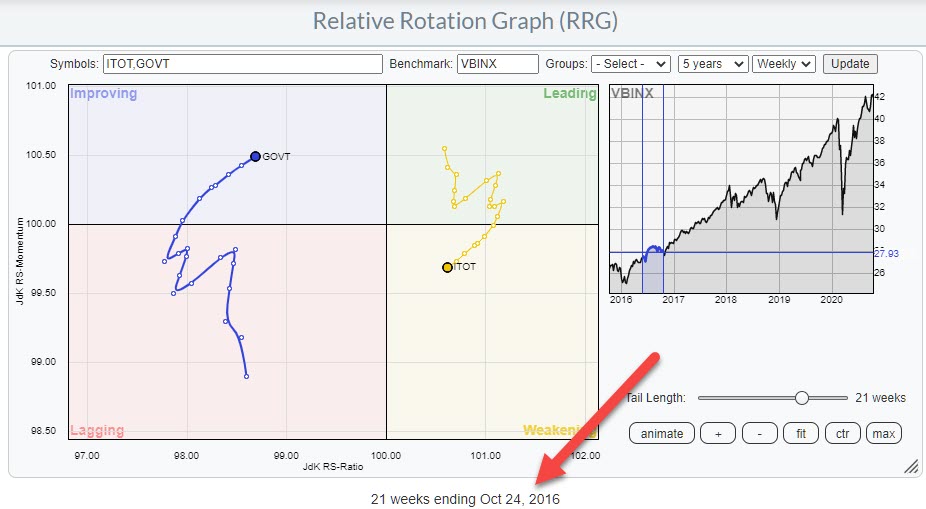Viewport: 926px width, 509px height.
Task: Click the 2018 label on the price chart
Action: tap(725, 298)
